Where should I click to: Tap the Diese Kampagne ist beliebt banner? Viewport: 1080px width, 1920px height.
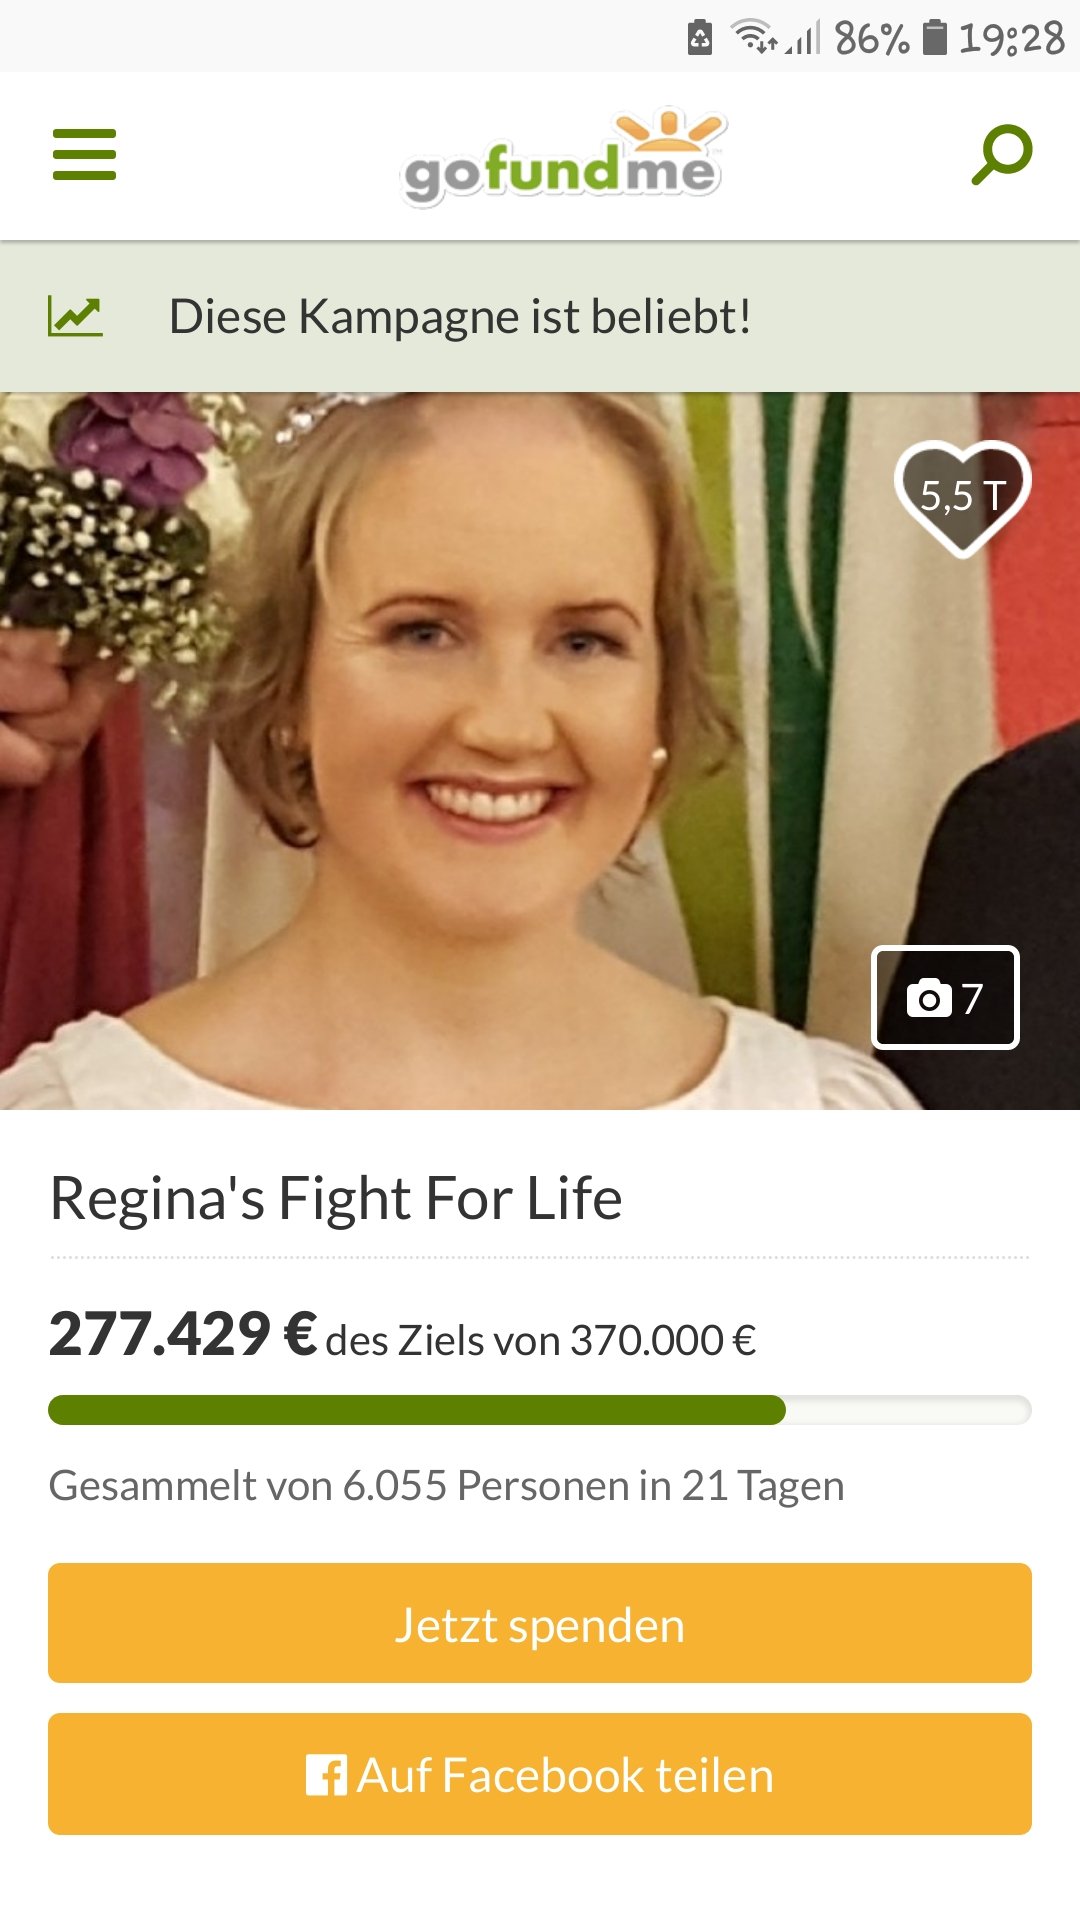tap(540, 316)
